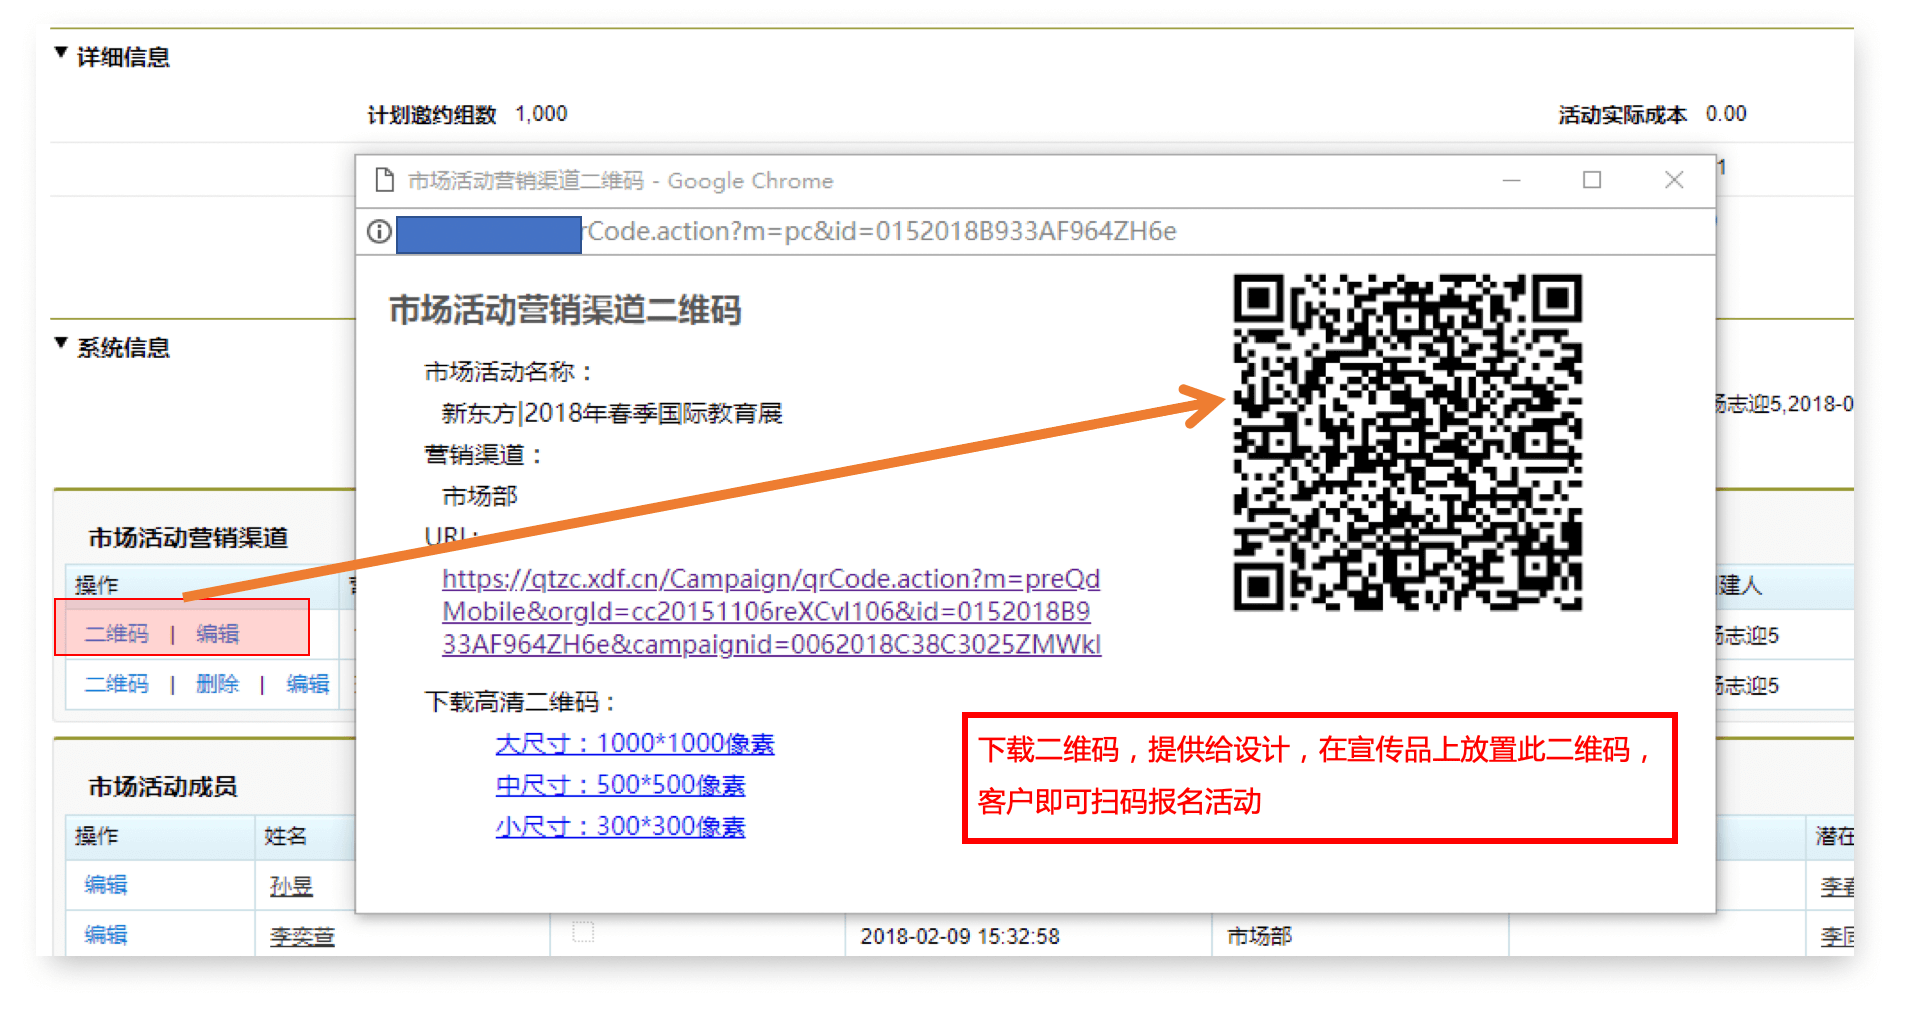Image resolution: width=1910 pixels, height=1010 pixels.
Task: Collapse the 系统信息 section triangle
Action: click(x=61, y=344)
